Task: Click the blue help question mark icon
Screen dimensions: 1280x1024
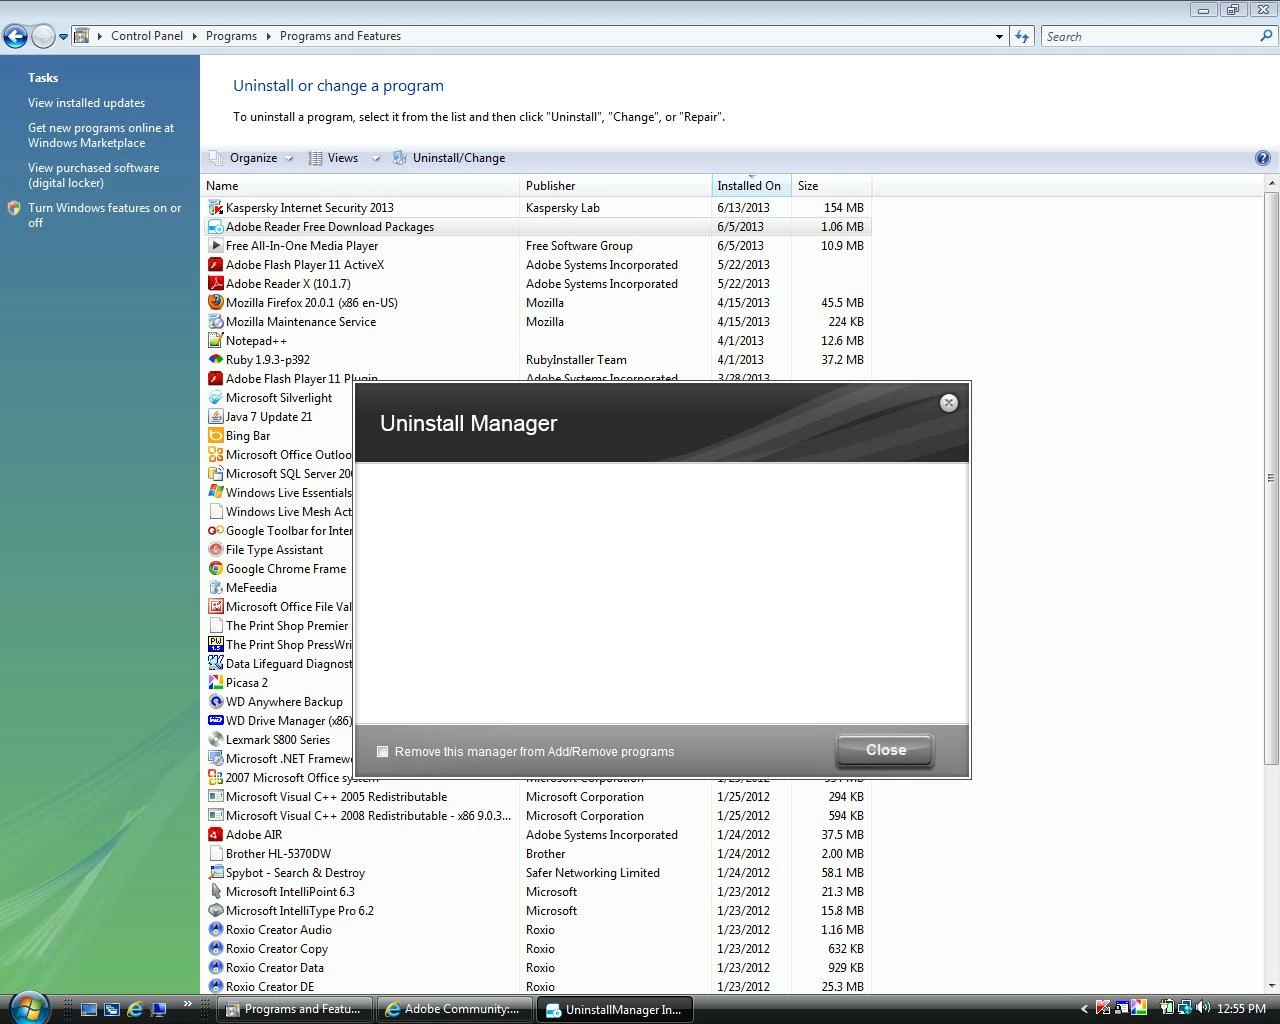Action: click(1262, 158)
